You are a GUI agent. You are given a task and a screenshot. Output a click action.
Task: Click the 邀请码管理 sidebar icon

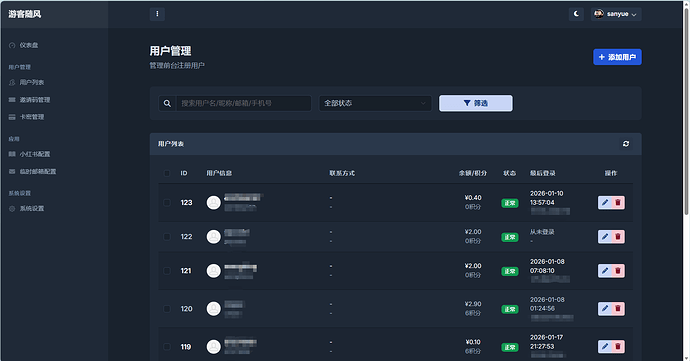pyautogui.click(x=12, y=100)
